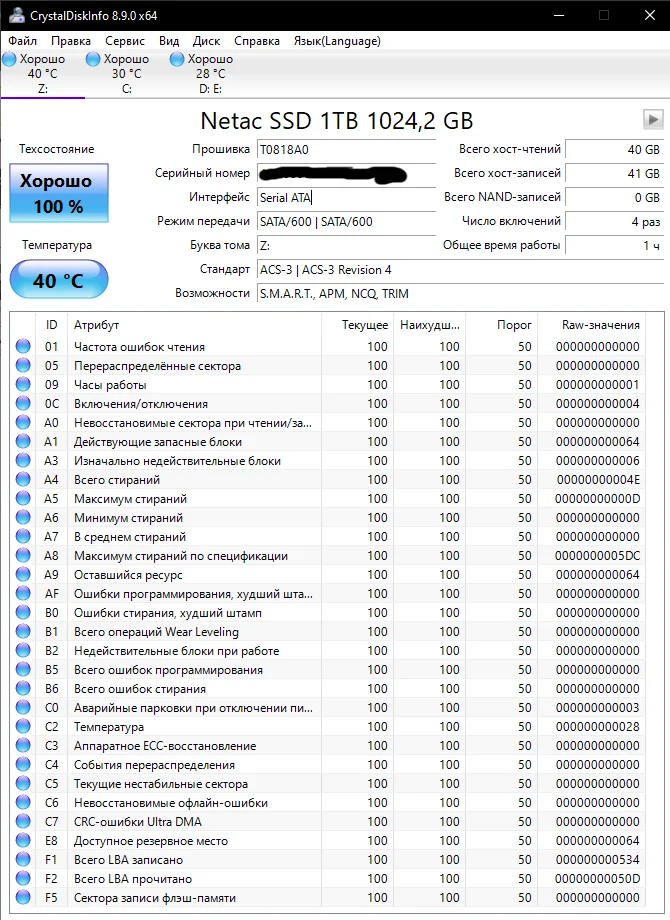670x920 pixels.
Task: Select raw value 0000000005DC
Action: [598, 556]
